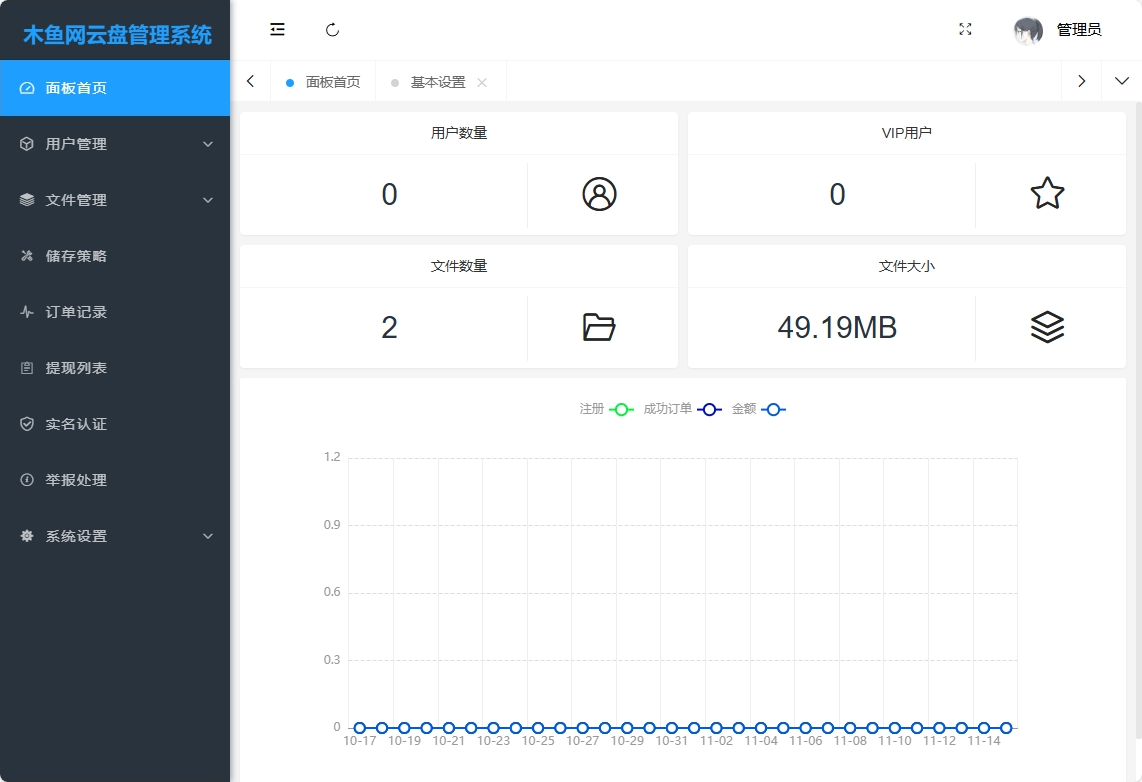Image resolution: width=1142 pixels, height=782 pixels.
Task: Click the cube icon beside 用户管理
Action: (27, 144)
